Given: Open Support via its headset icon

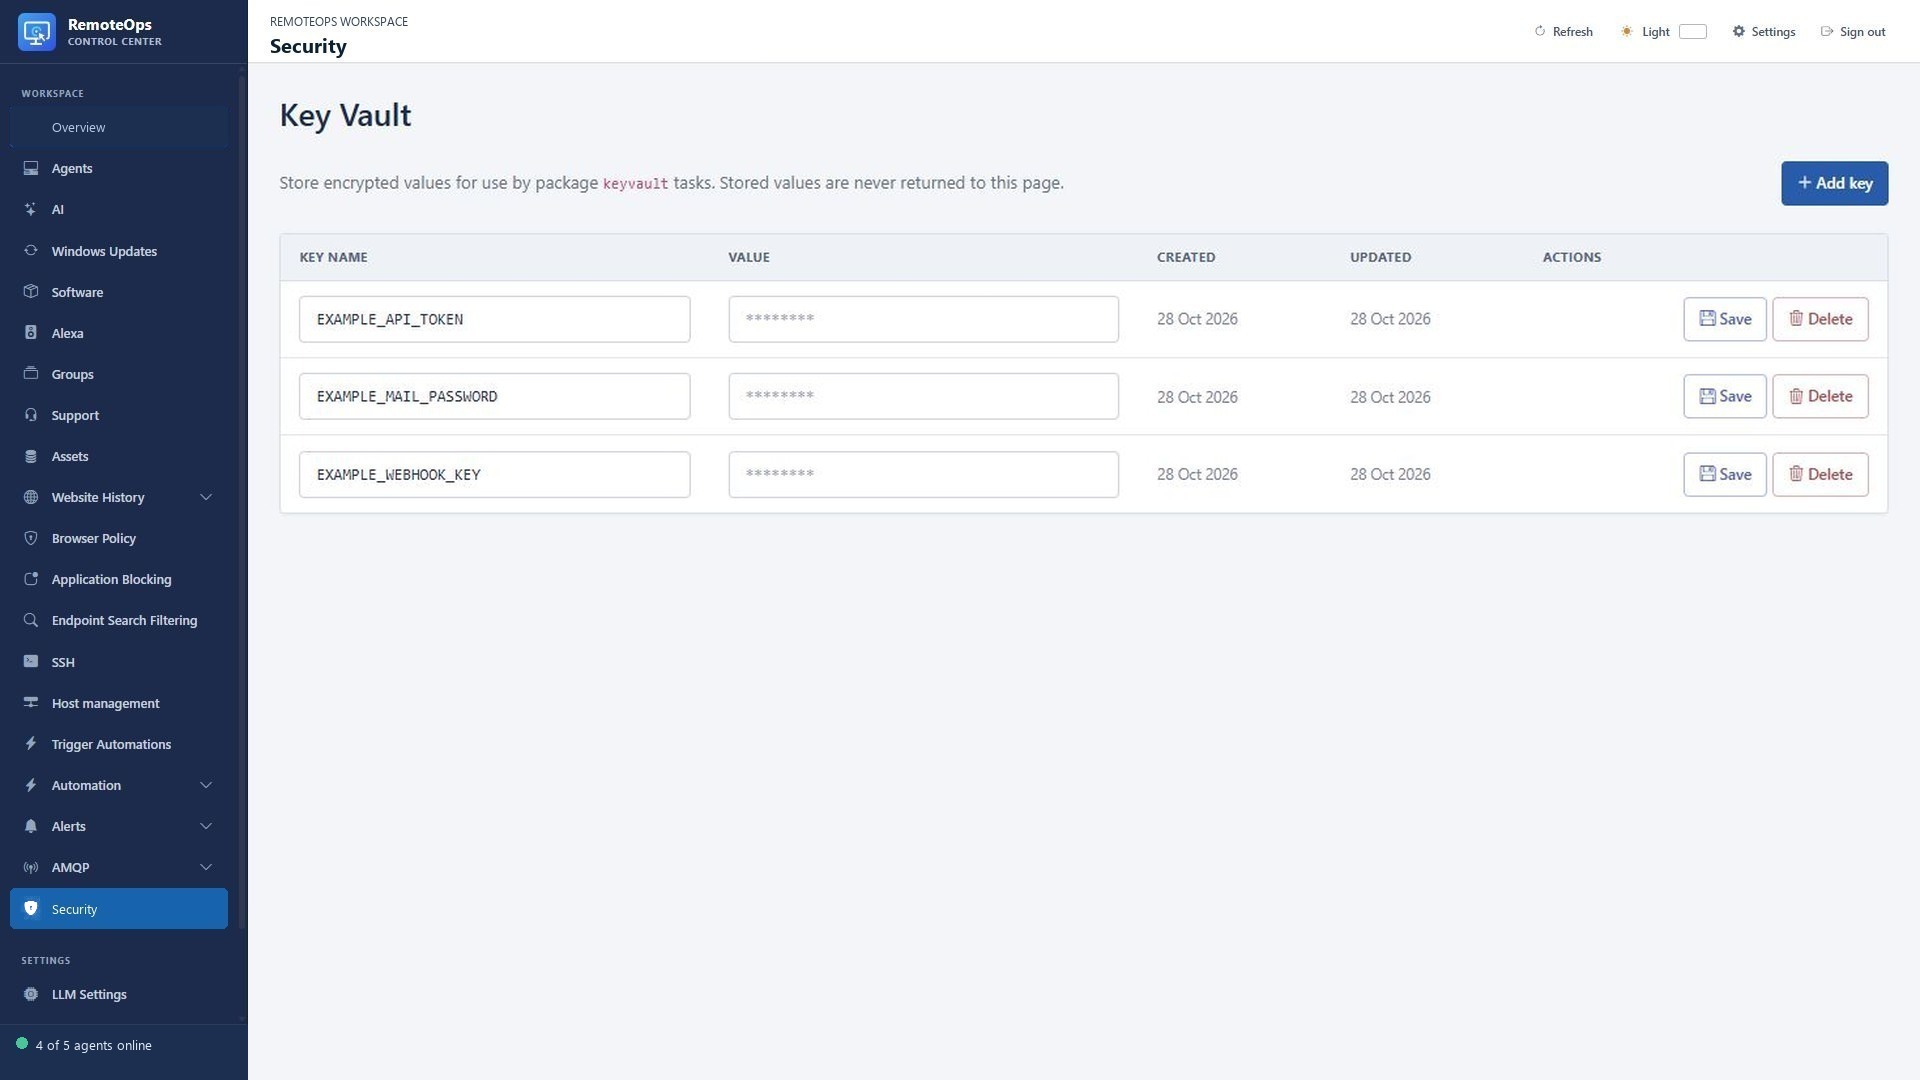Looking at the screenshot, I should coord(31,415).
